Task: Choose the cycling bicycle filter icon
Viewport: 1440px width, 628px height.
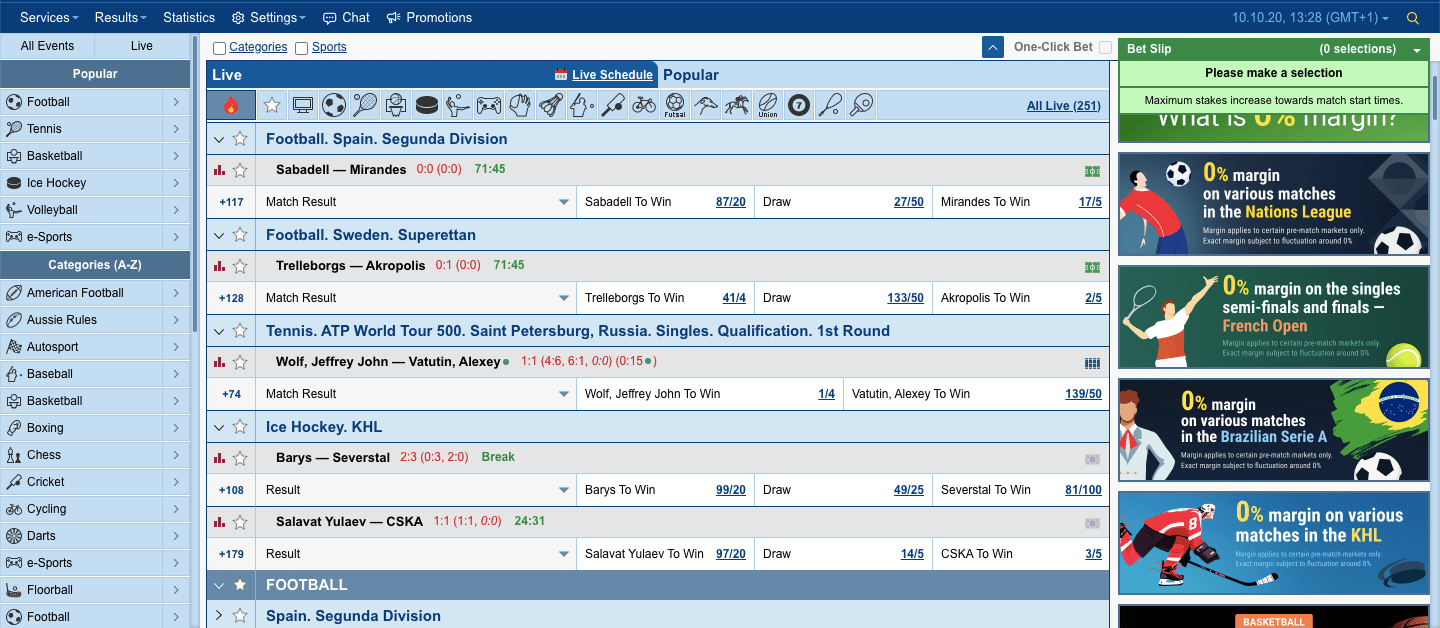Action: (644, 105)
